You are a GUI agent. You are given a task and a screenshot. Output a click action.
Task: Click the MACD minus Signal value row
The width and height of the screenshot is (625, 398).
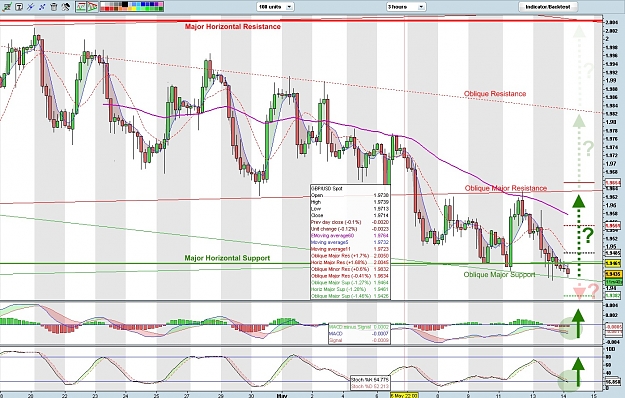pos(358,327)
